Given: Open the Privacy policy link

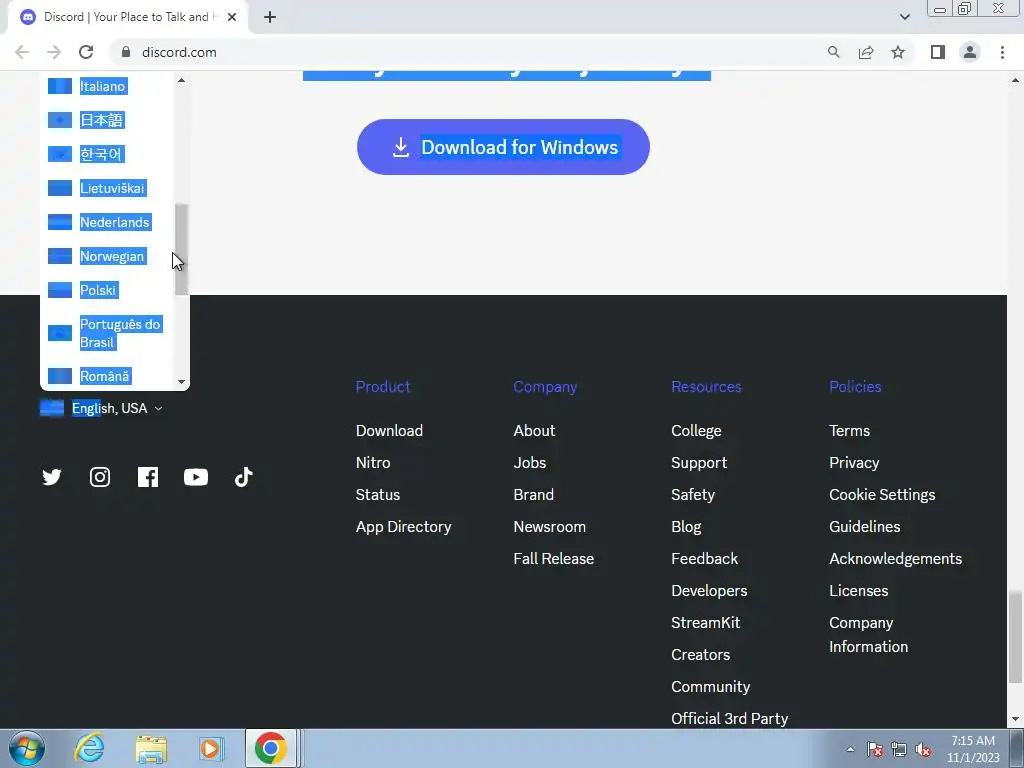Looking at the screenshot, I should point(854,463).
